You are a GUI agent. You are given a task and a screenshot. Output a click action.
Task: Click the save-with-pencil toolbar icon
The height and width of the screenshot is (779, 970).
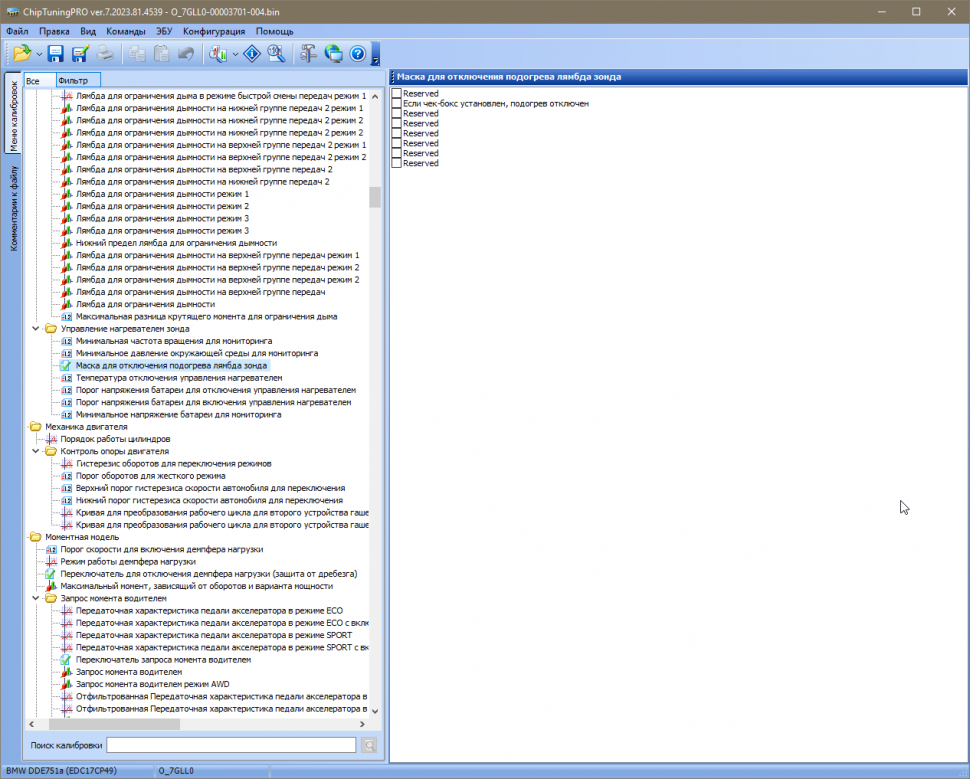80,54
